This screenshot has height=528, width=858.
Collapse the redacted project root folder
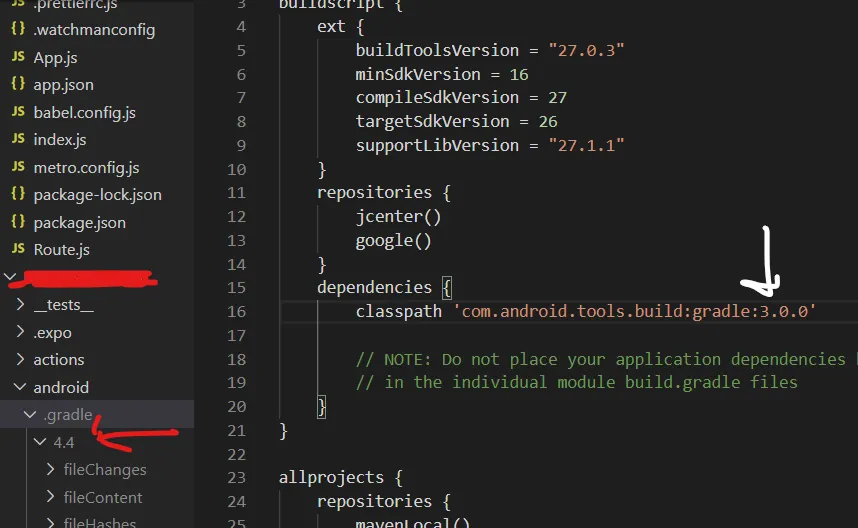pos(10,277)
